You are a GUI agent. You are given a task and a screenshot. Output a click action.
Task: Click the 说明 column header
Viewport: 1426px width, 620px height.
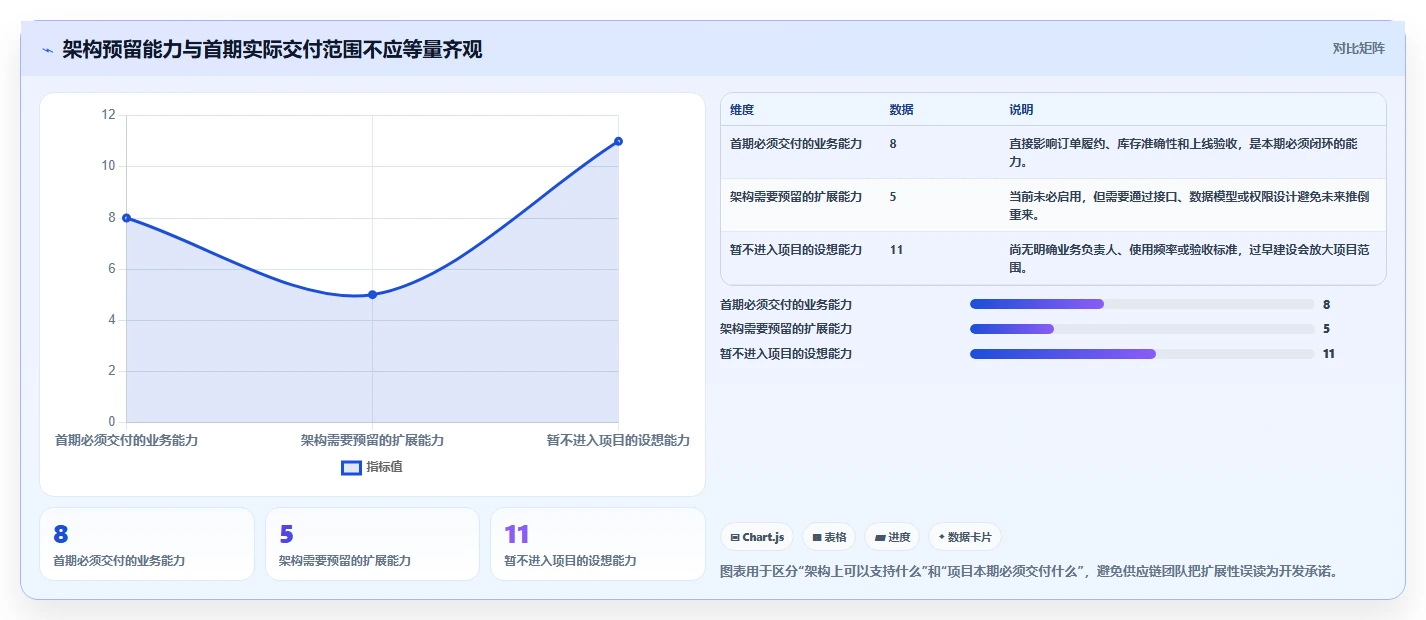[x=1021, y=109]
